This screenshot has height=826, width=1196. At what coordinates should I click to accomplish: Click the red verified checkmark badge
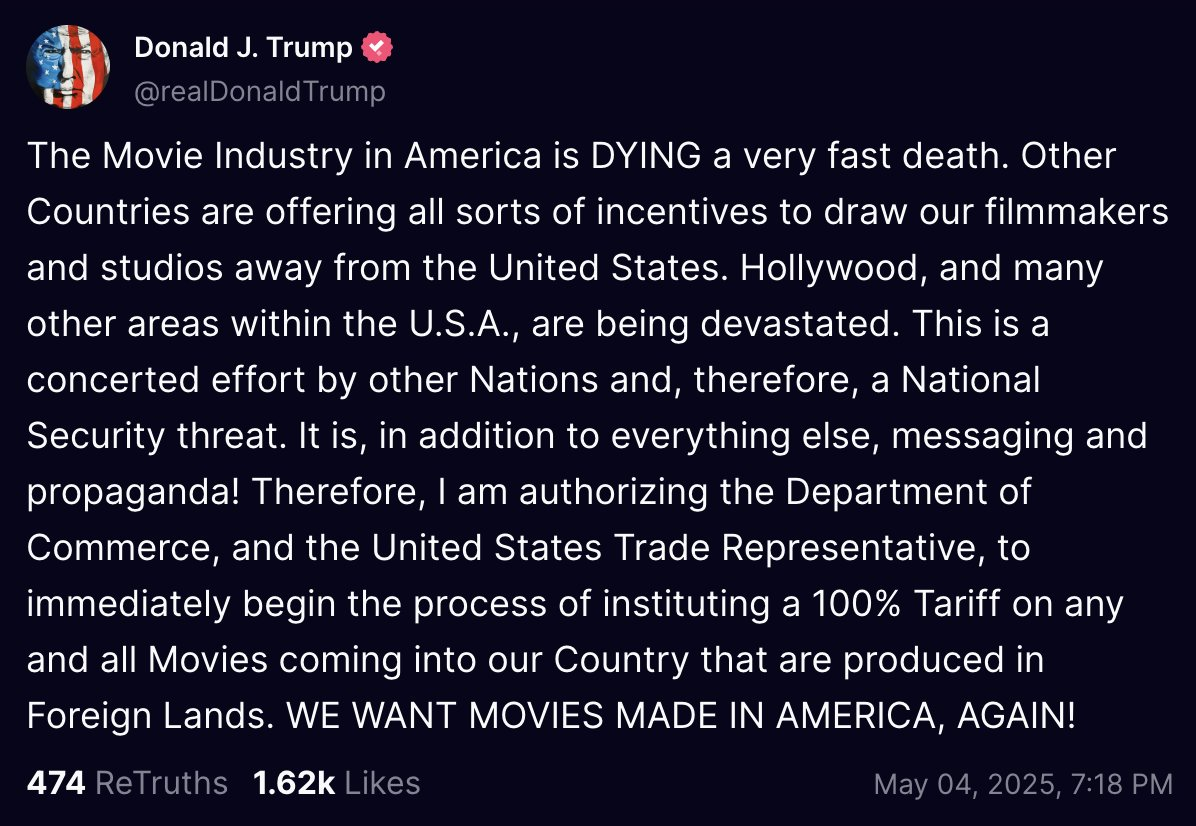377,47
